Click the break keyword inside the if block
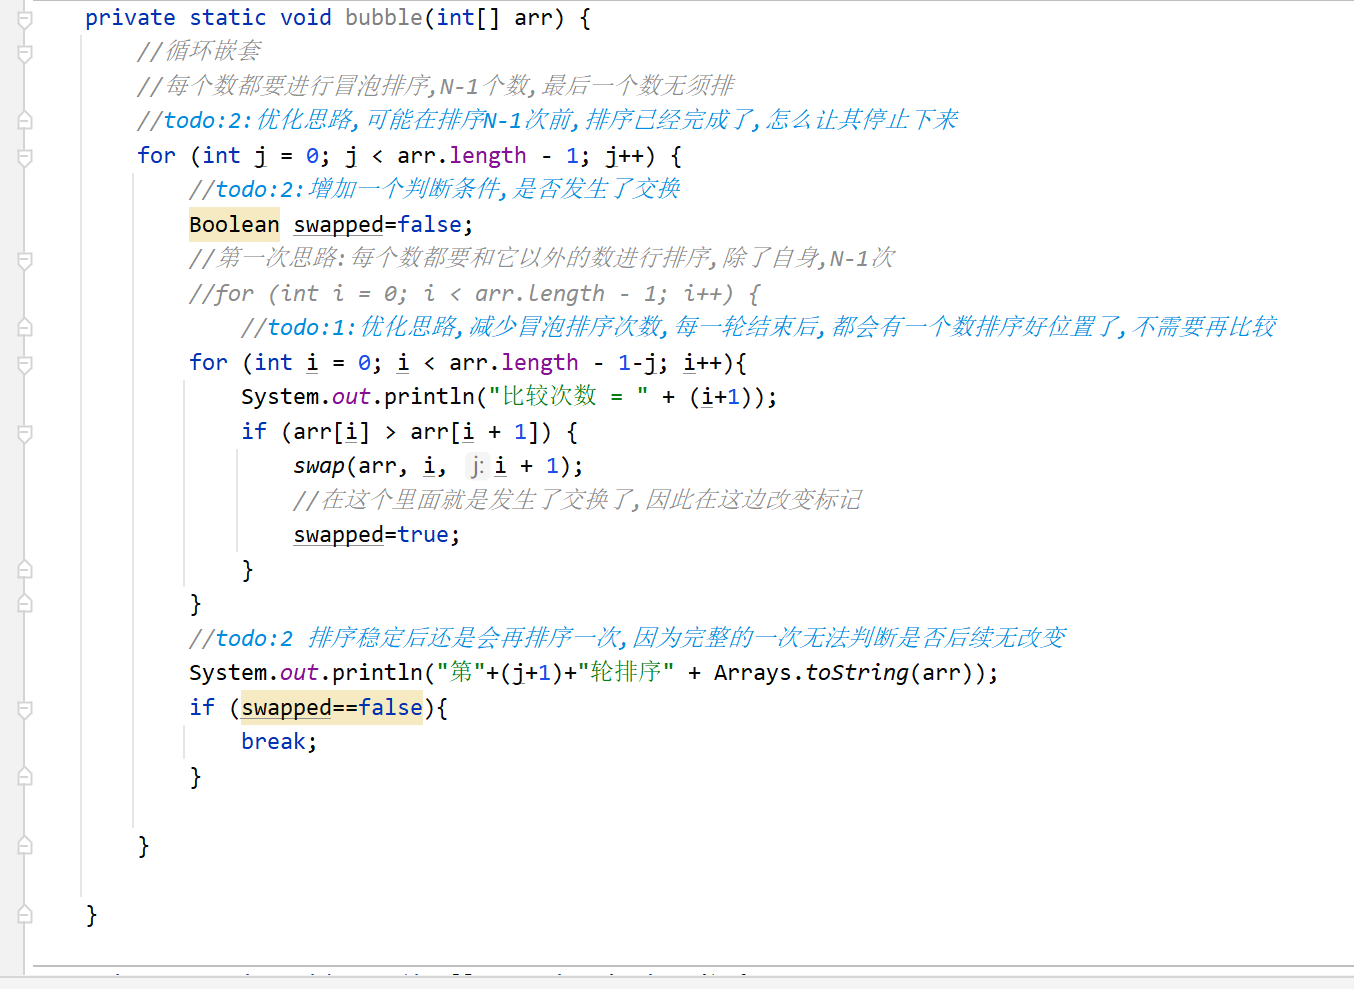The height and width of the screenshot is (989, 1354). tap(273, 741)
